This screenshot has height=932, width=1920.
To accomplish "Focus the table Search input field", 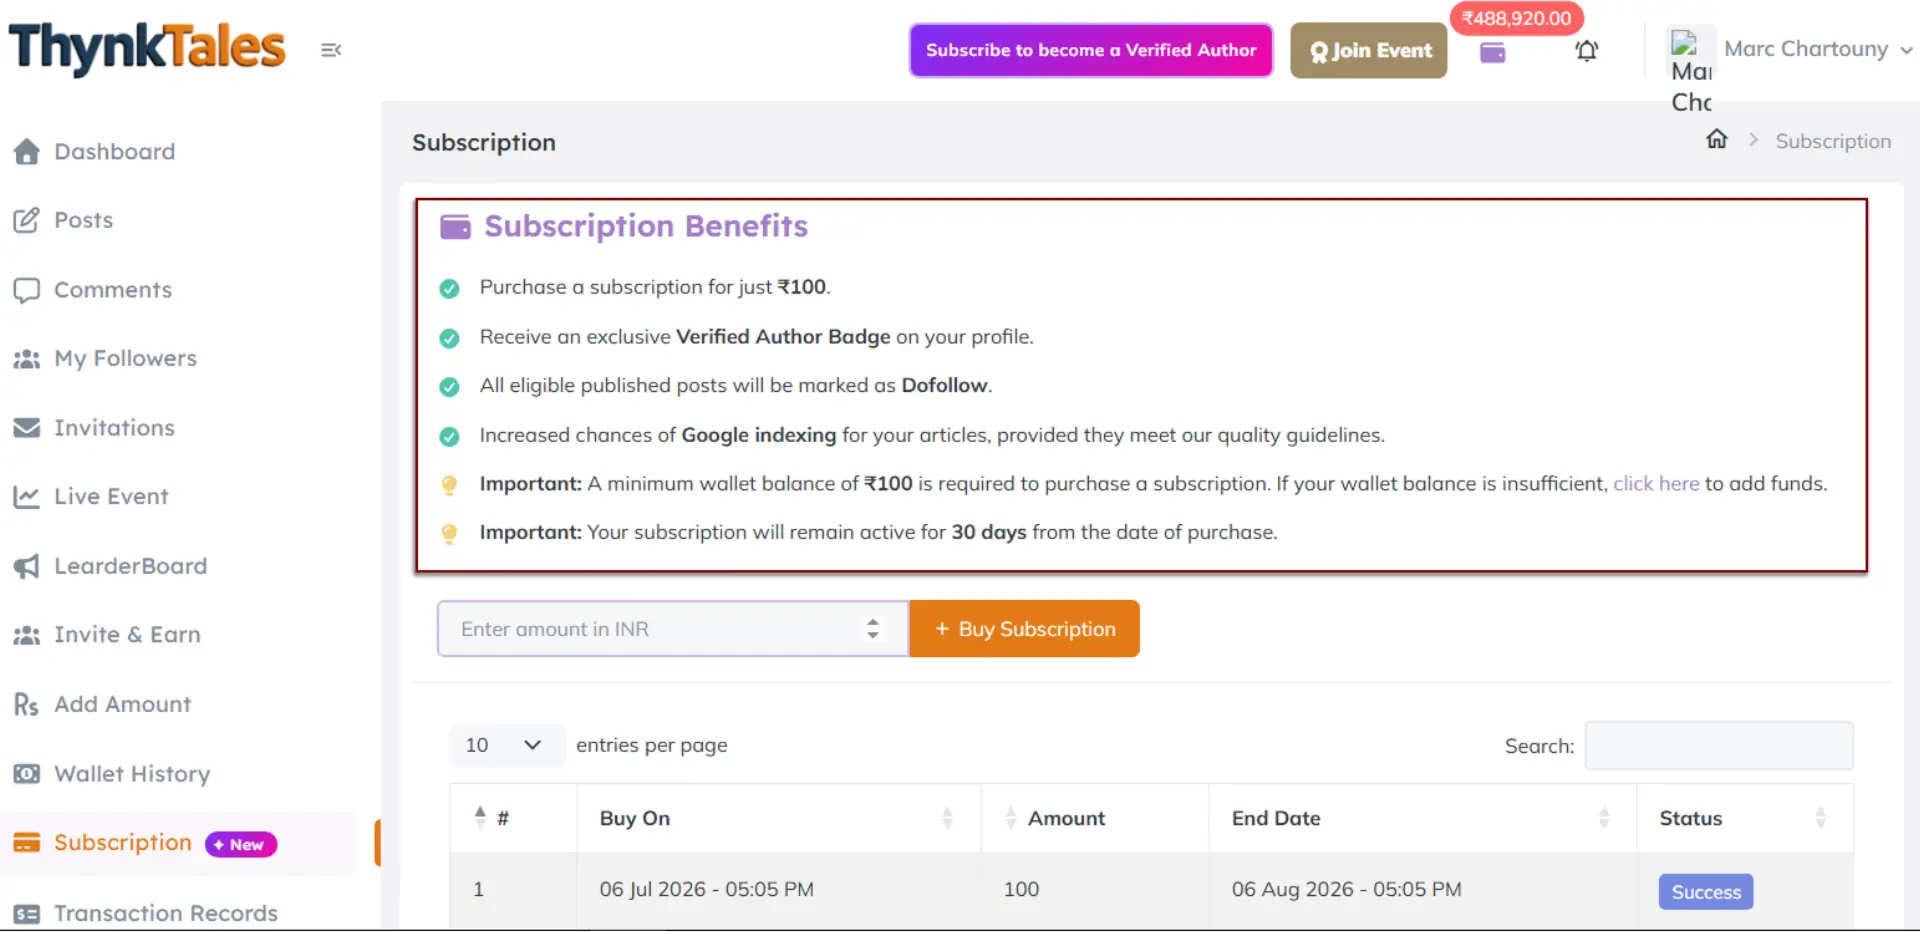I will point(1719,746).
